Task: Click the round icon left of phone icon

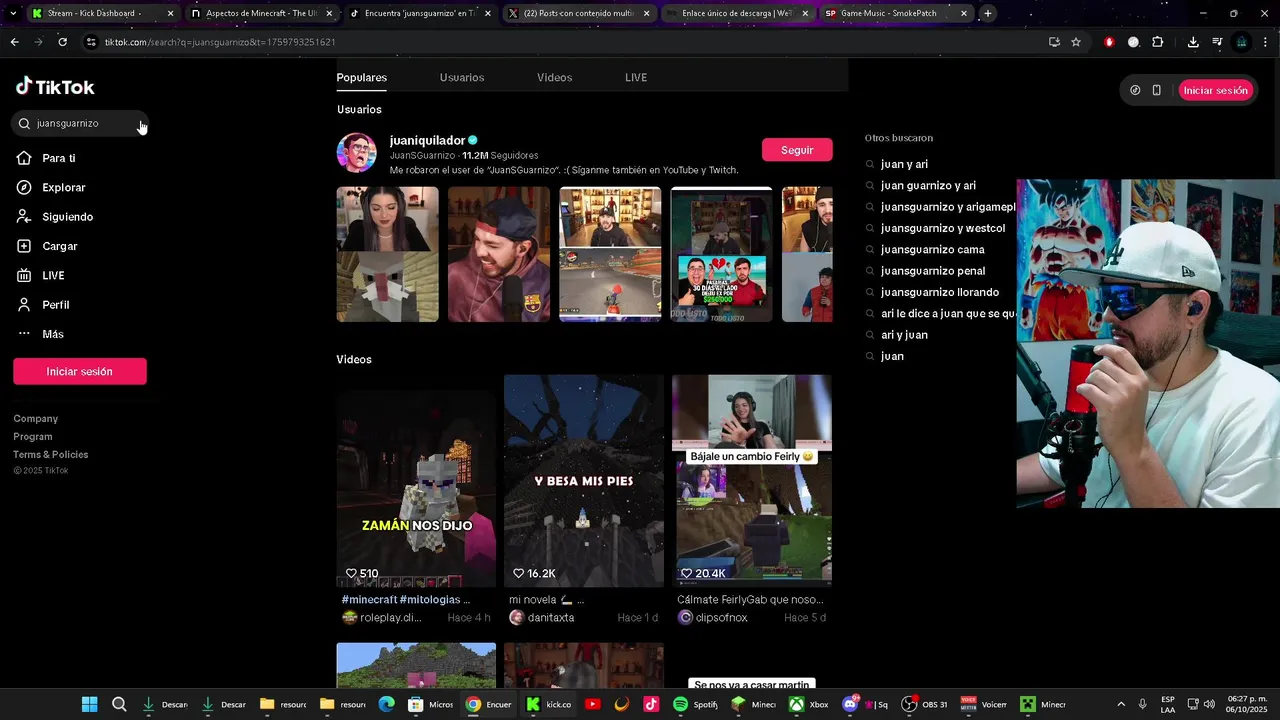Action: click(1135, 90)
